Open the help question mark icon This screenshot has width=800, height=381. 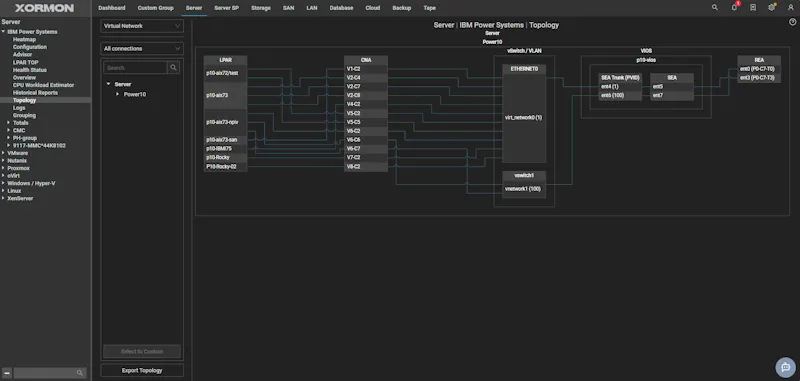coord(793,22)
